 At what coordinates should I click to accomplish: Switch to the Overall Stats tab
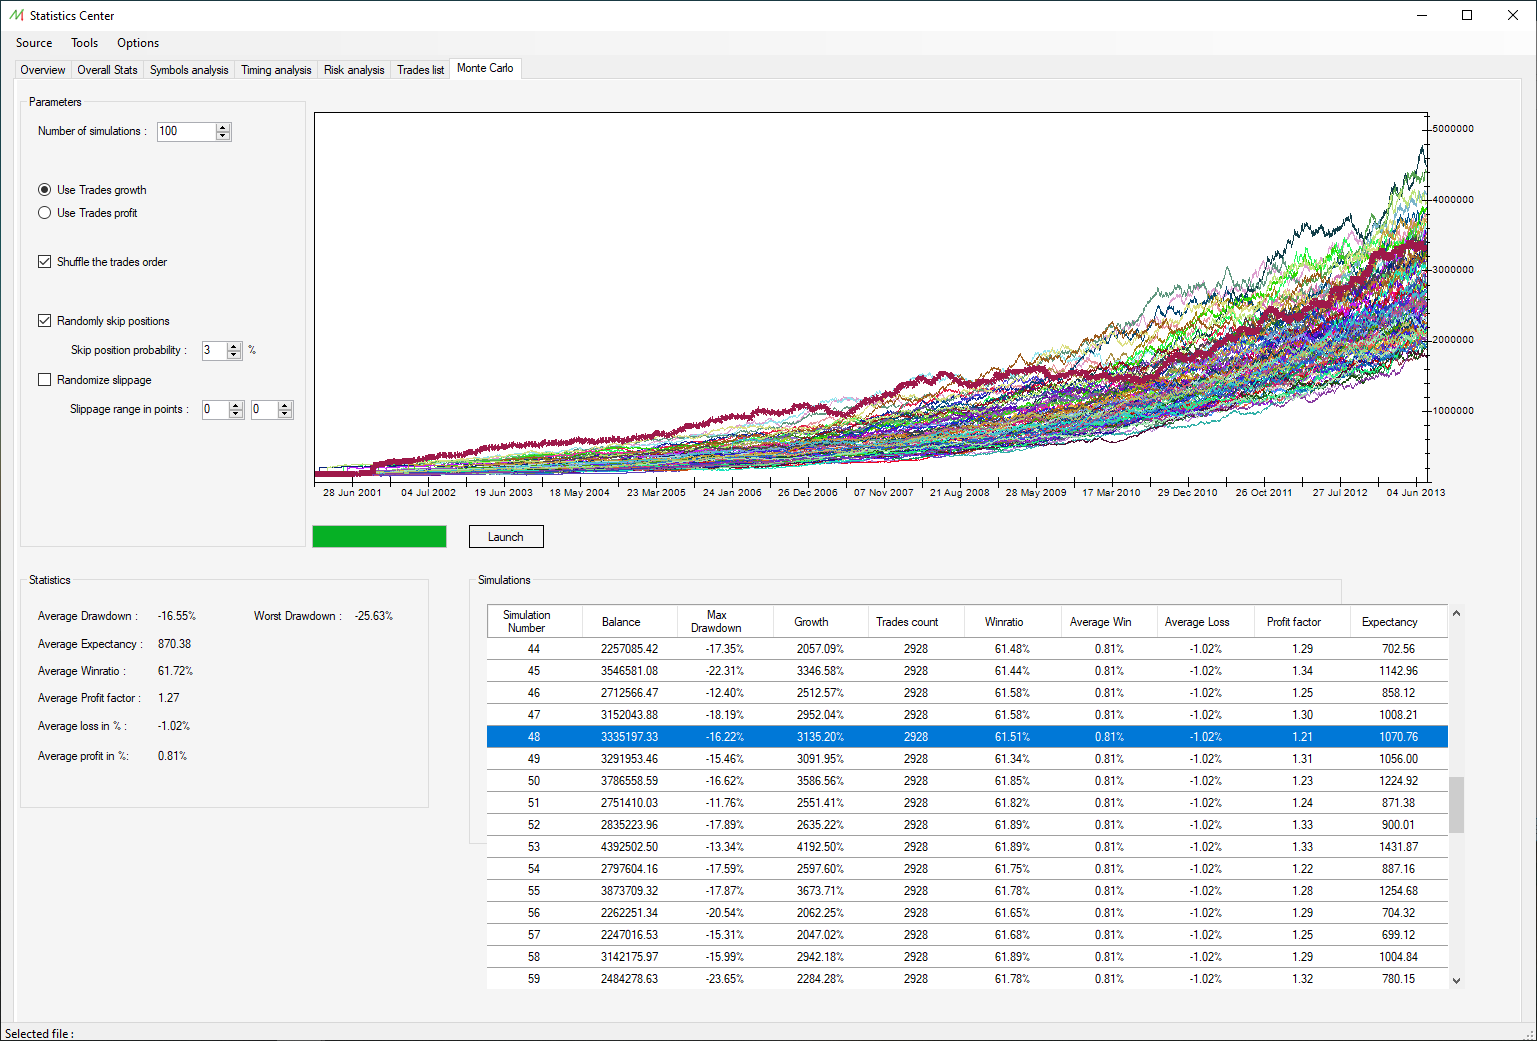coord(107,70)
